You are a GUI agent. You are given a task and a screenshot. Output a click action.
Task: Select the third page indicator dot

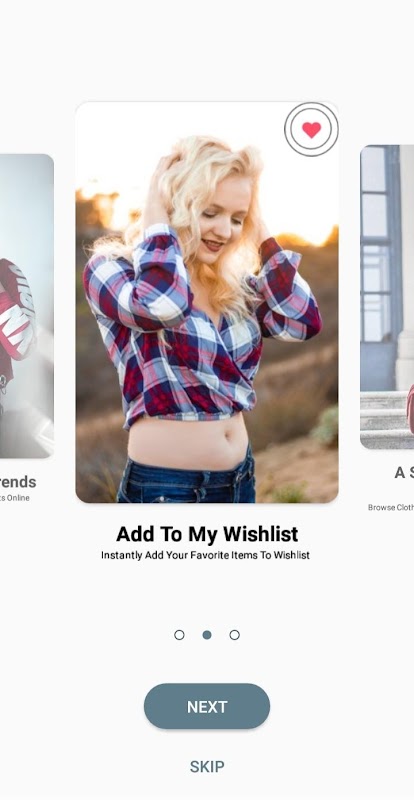click(x=234, y=635)
